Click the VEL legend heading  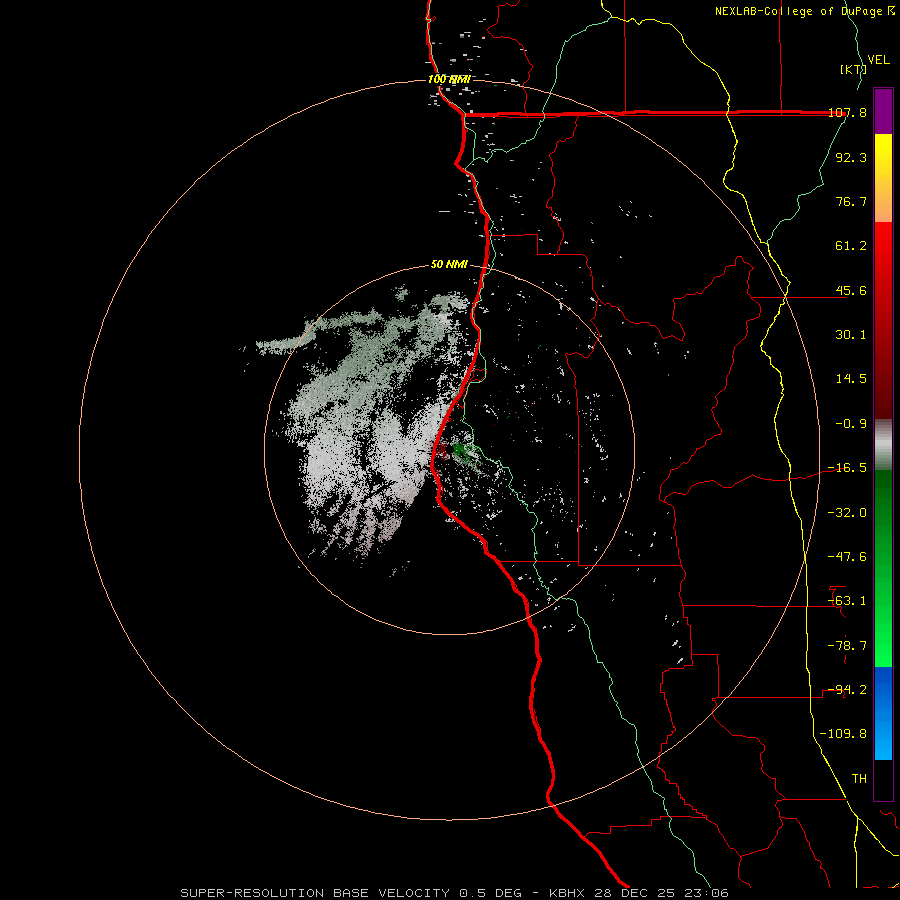click(878, 60)
